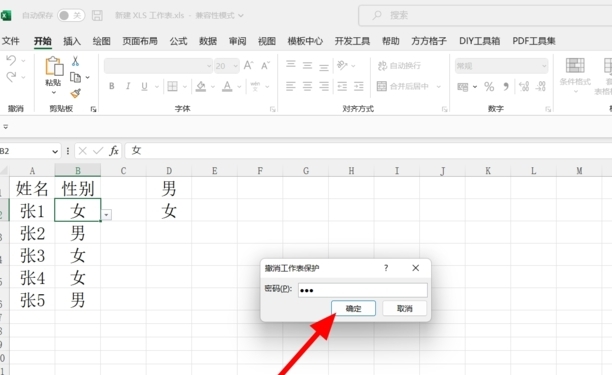Screen dimensions: 612x375
Task: Open the number format dropdown (常规)
Action: point(544,66)
